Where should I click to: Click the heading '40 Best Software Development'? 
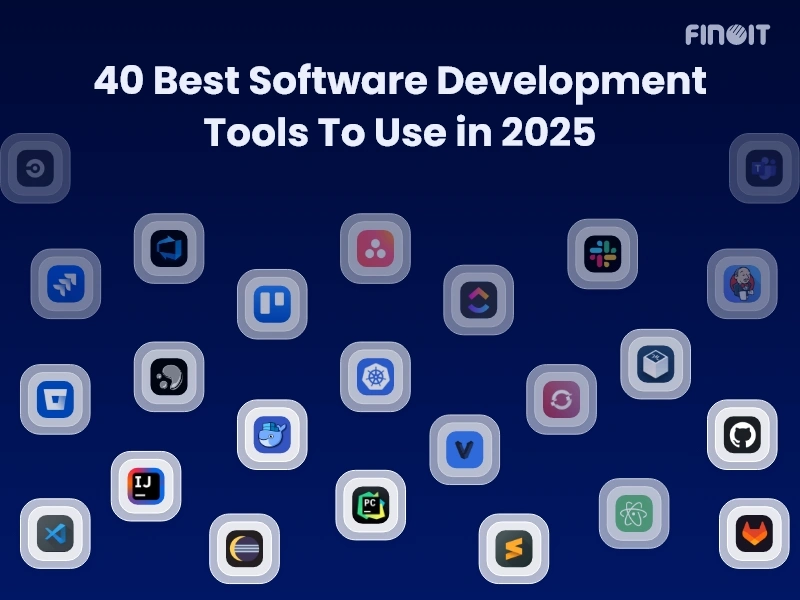coord(400,82)
